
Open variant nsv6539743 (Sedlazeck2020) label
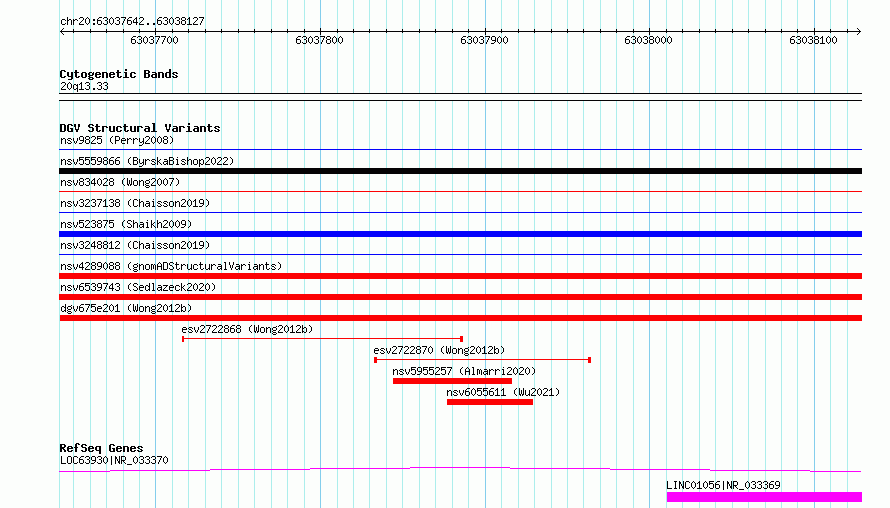138,287
